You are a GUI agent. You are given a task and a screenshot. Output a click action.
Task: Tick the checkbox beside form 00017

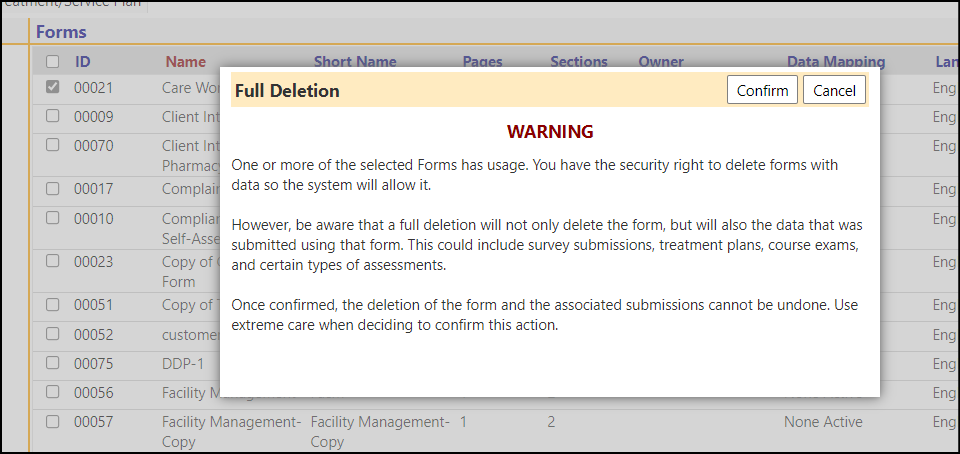(53, 188)
